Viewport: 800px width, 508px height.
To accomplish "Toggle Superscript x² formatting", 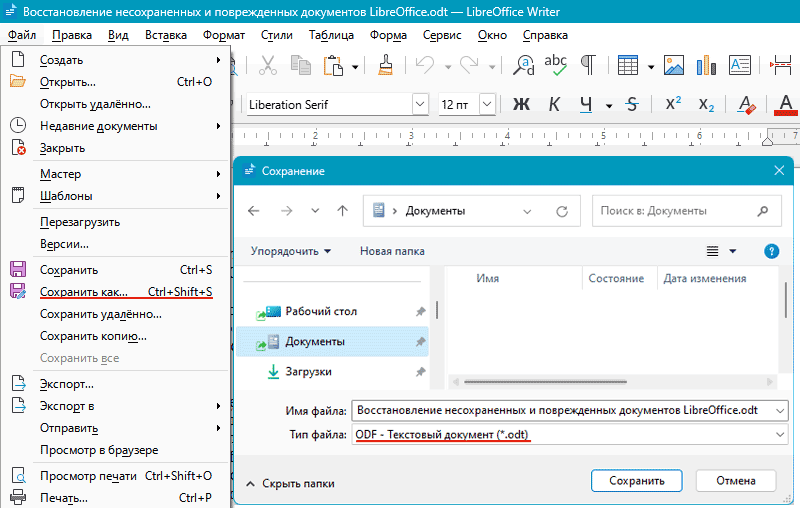I will (673, 104).
